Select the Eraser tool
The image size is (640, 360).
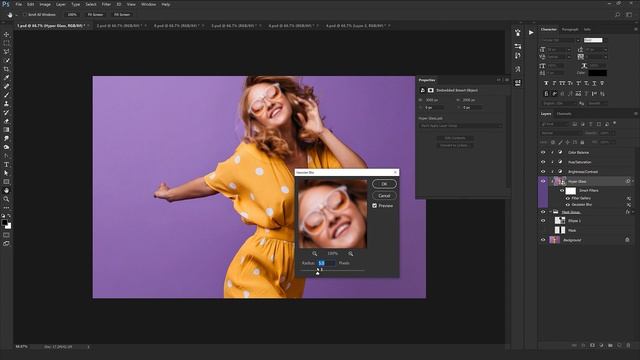7,121
